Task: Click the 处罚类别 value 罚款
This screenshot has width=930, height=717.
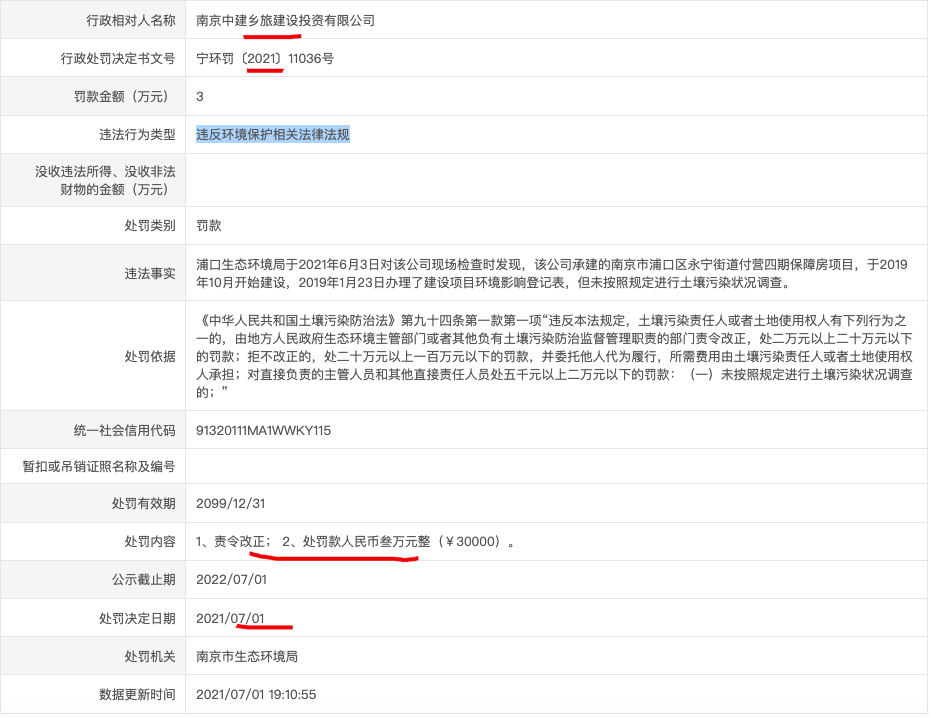Action: pyautogui.click(x=209, y=225)
